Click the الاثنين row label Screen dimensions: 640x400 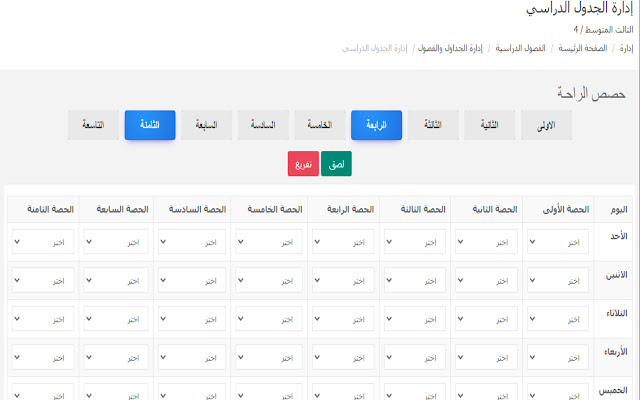(x=617, y=275)
